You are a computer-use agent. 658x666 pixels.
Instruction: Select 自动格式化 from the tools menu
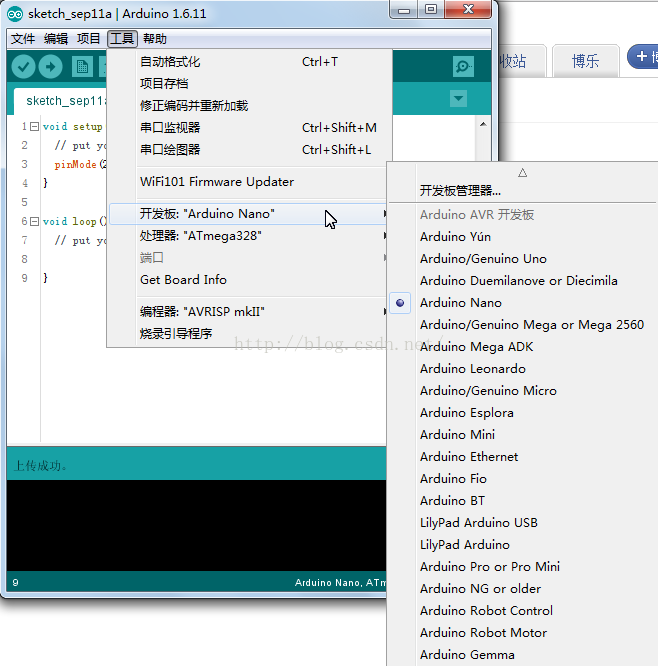click(x=251, y=62)
